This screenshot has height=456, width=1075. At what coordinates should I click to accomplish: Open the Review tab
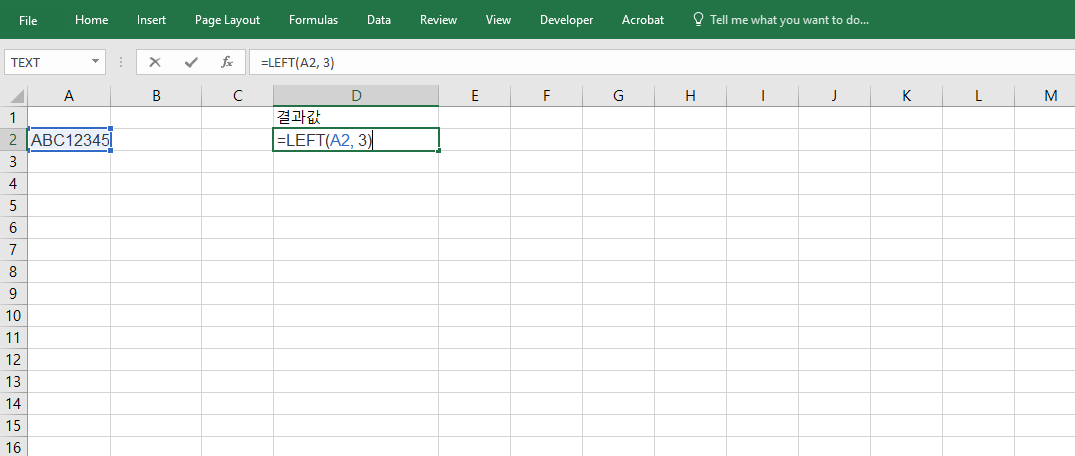coord(438,20)
